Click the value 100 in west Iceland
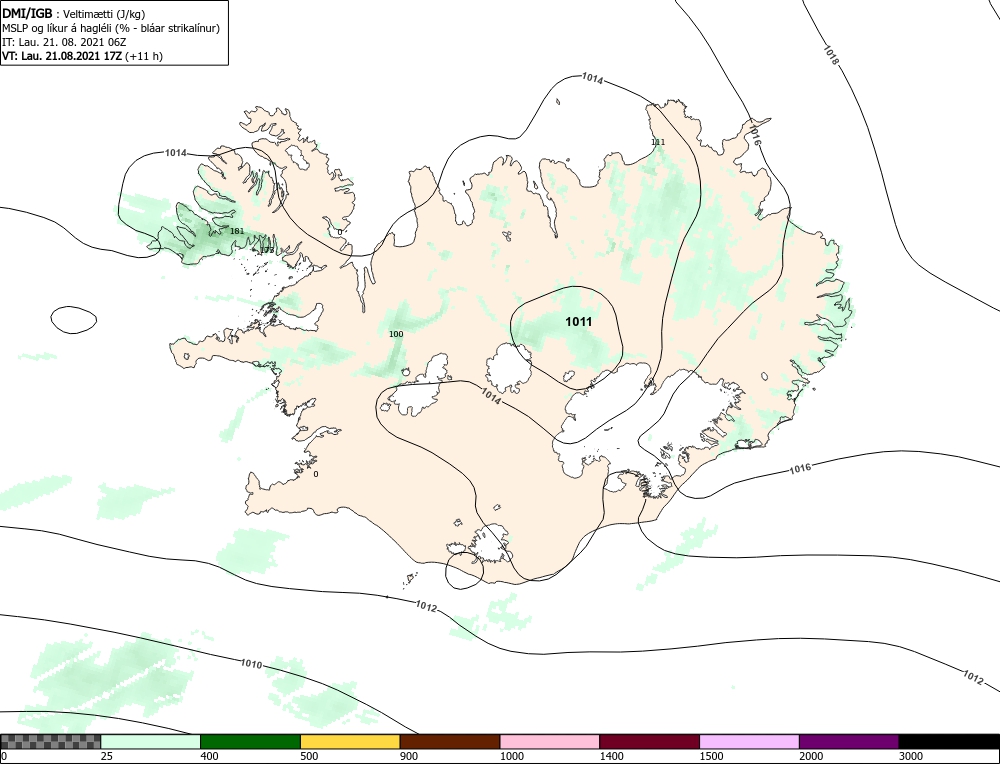 (396, 334)
